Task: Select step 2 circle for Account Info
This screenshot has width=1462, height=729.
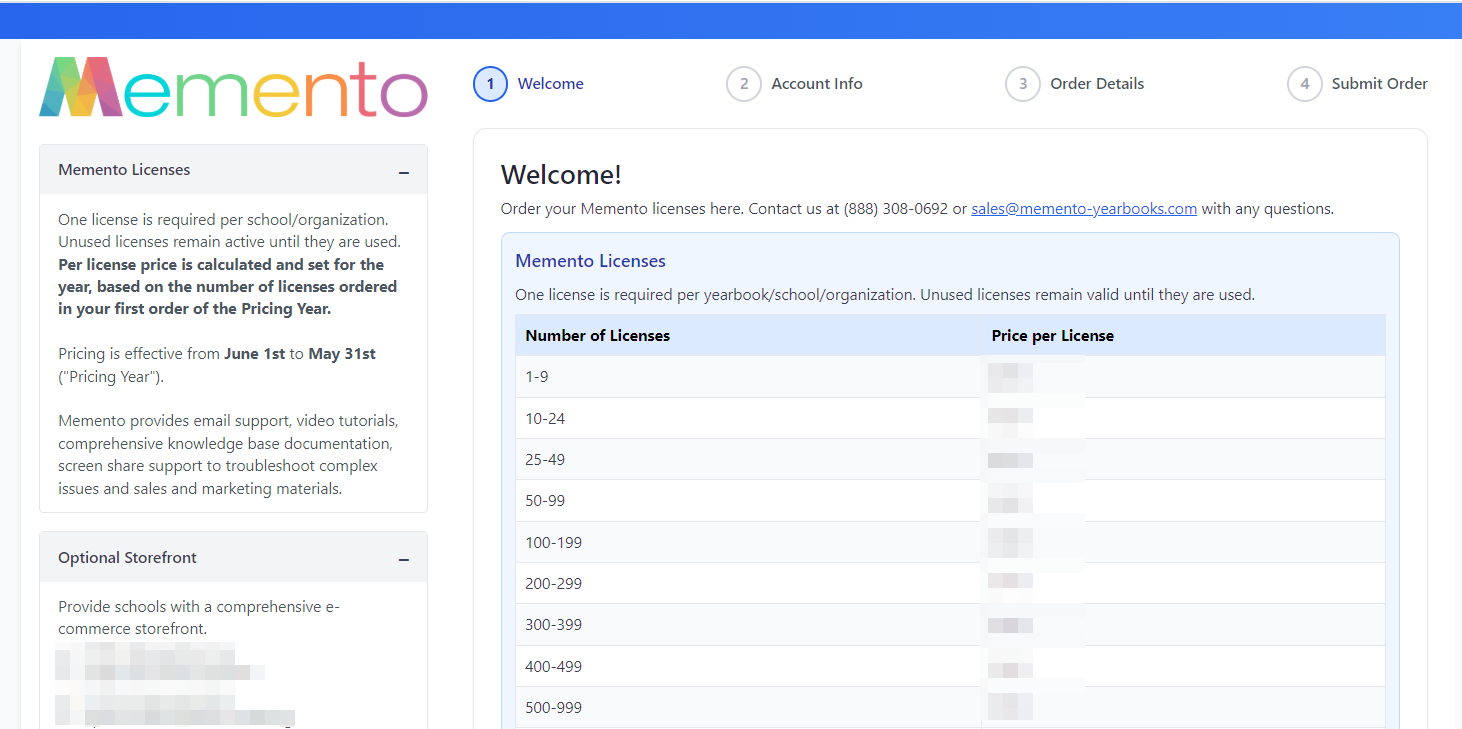Action: (x=744, y=84)
